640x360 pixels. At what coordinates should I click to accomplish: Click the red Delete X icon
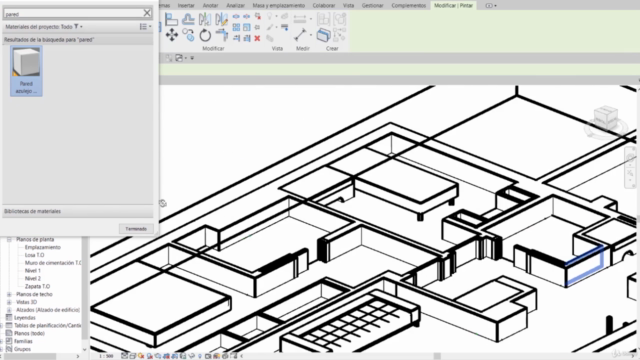(x=257, y=38)
